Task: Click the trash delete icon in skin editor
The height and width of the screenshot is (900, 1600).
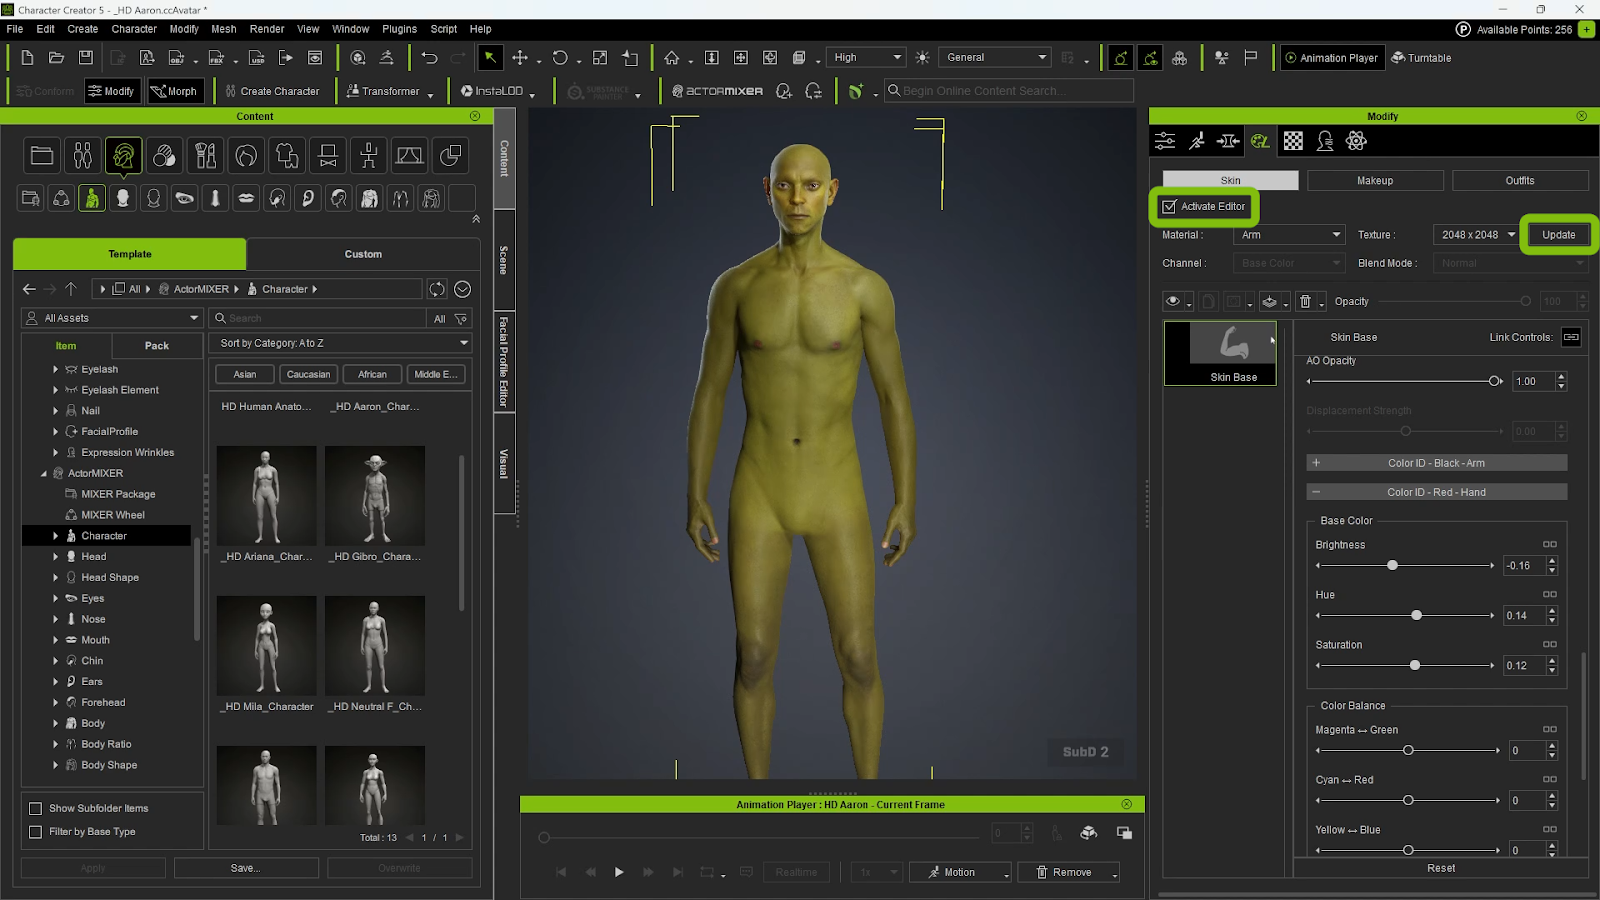Action: (1305, 301)
